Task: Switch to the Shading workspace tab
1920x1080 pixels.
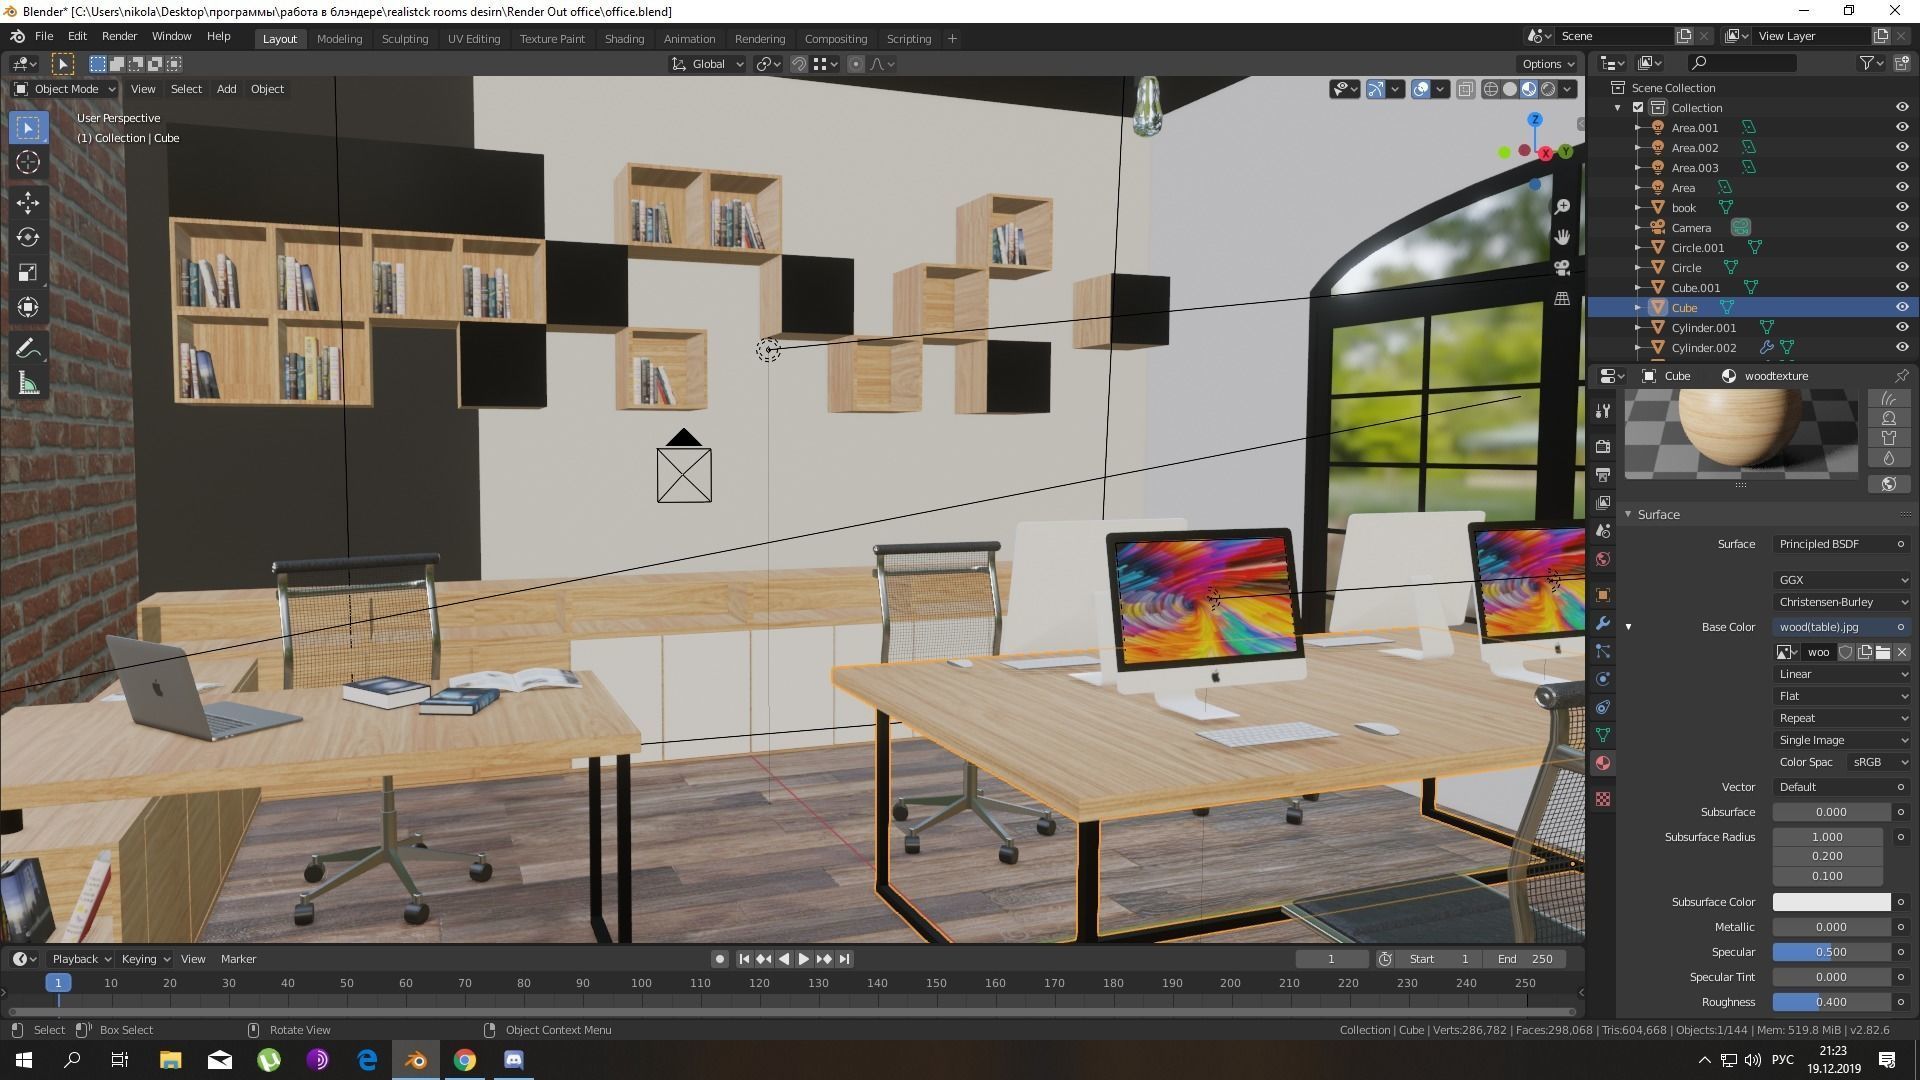Action: 624,39
